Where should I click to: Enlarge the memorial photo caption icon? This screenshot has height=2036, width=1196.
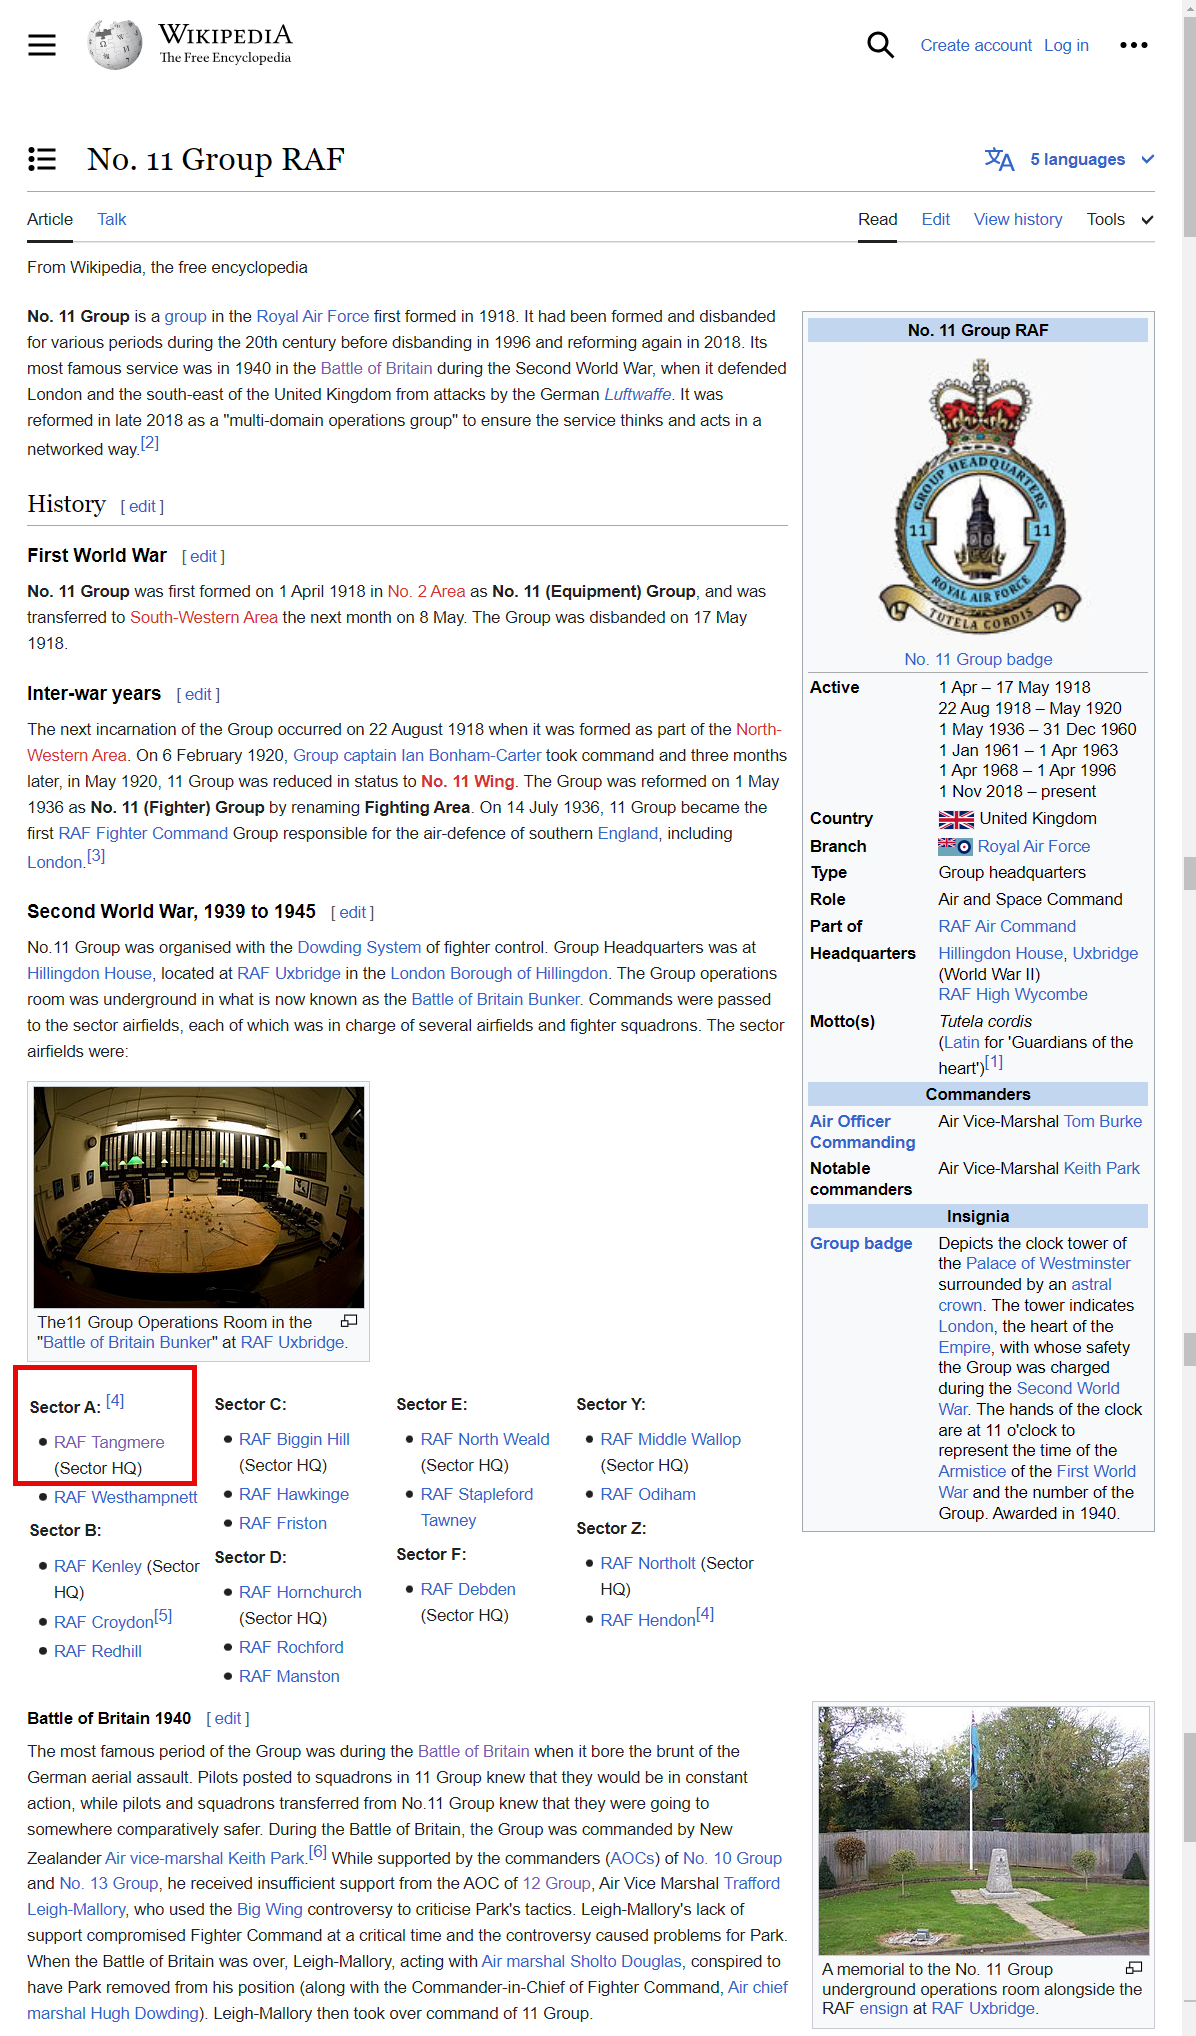tap(1134, 1968)
